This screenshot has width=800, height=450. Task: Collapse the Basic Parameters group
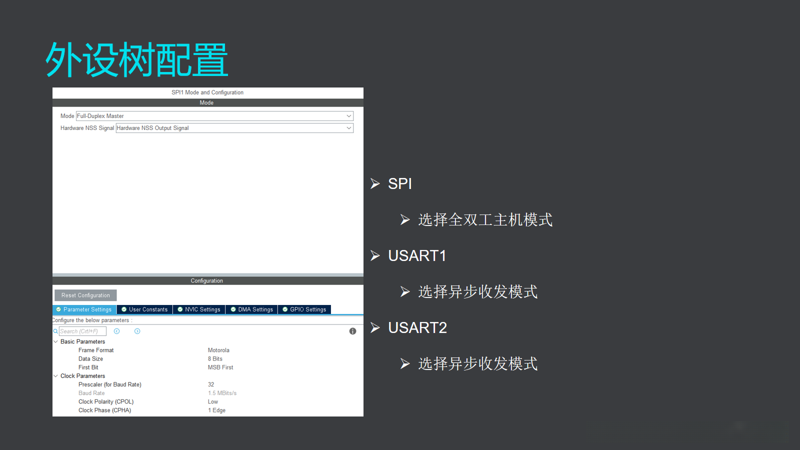[56, 342]
